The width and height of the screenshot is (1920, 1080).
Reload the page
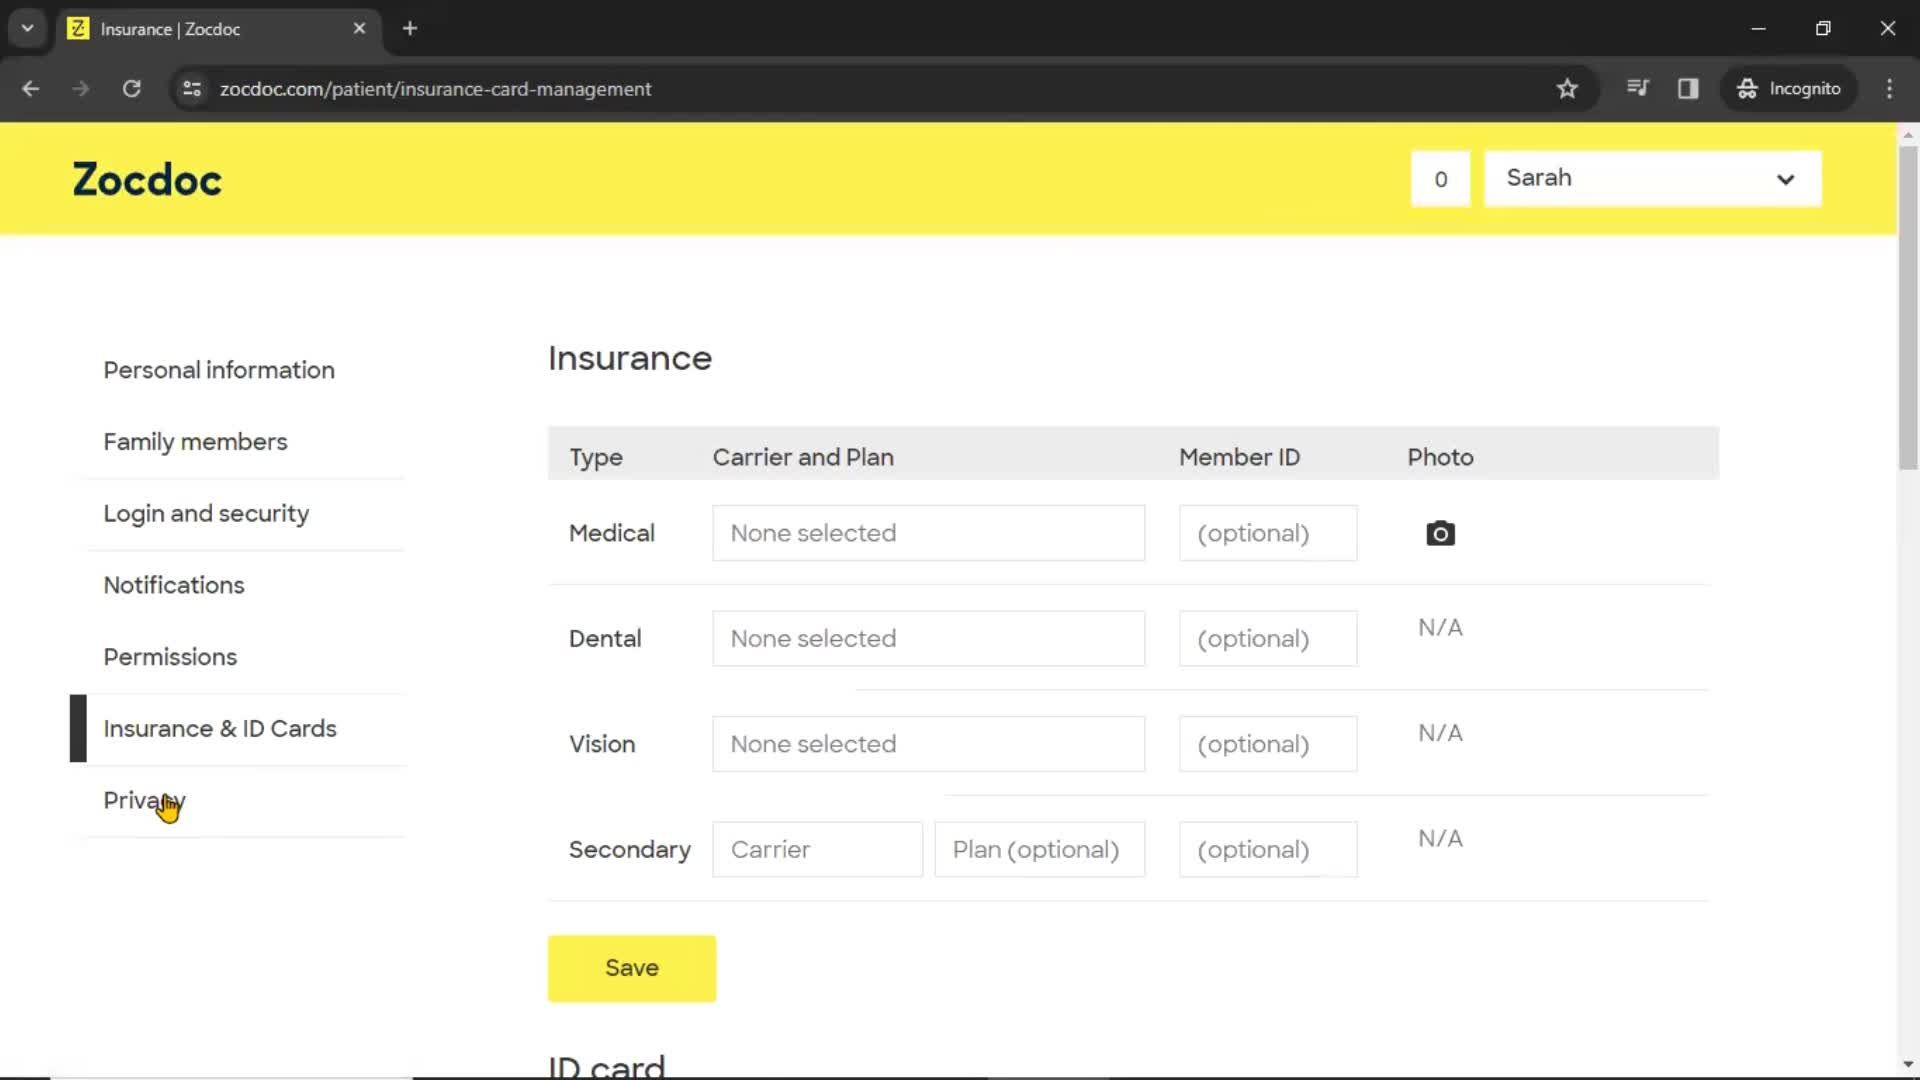[131, 88]
